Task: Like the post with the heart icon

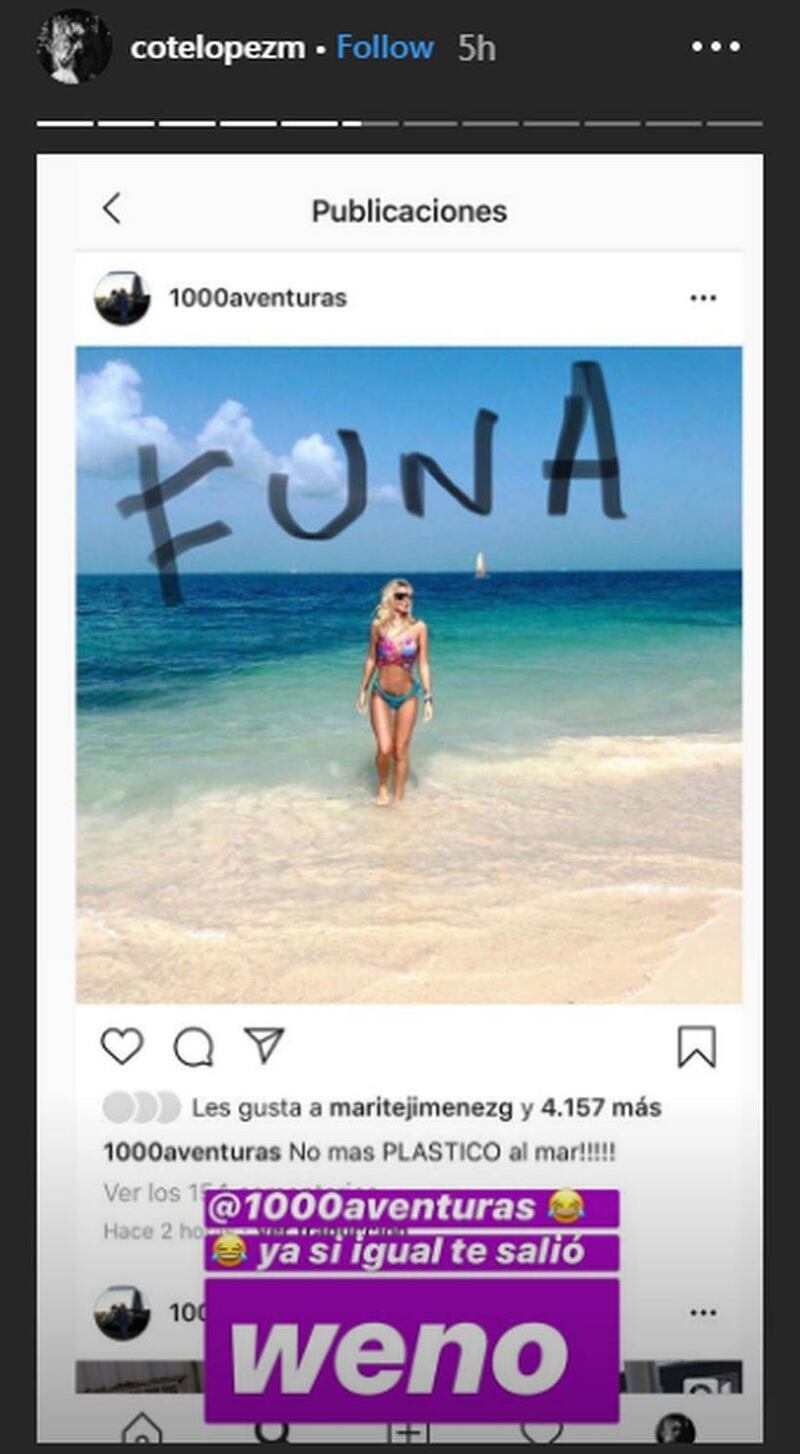Action: pyautogui.click(x=122, y=1046)
